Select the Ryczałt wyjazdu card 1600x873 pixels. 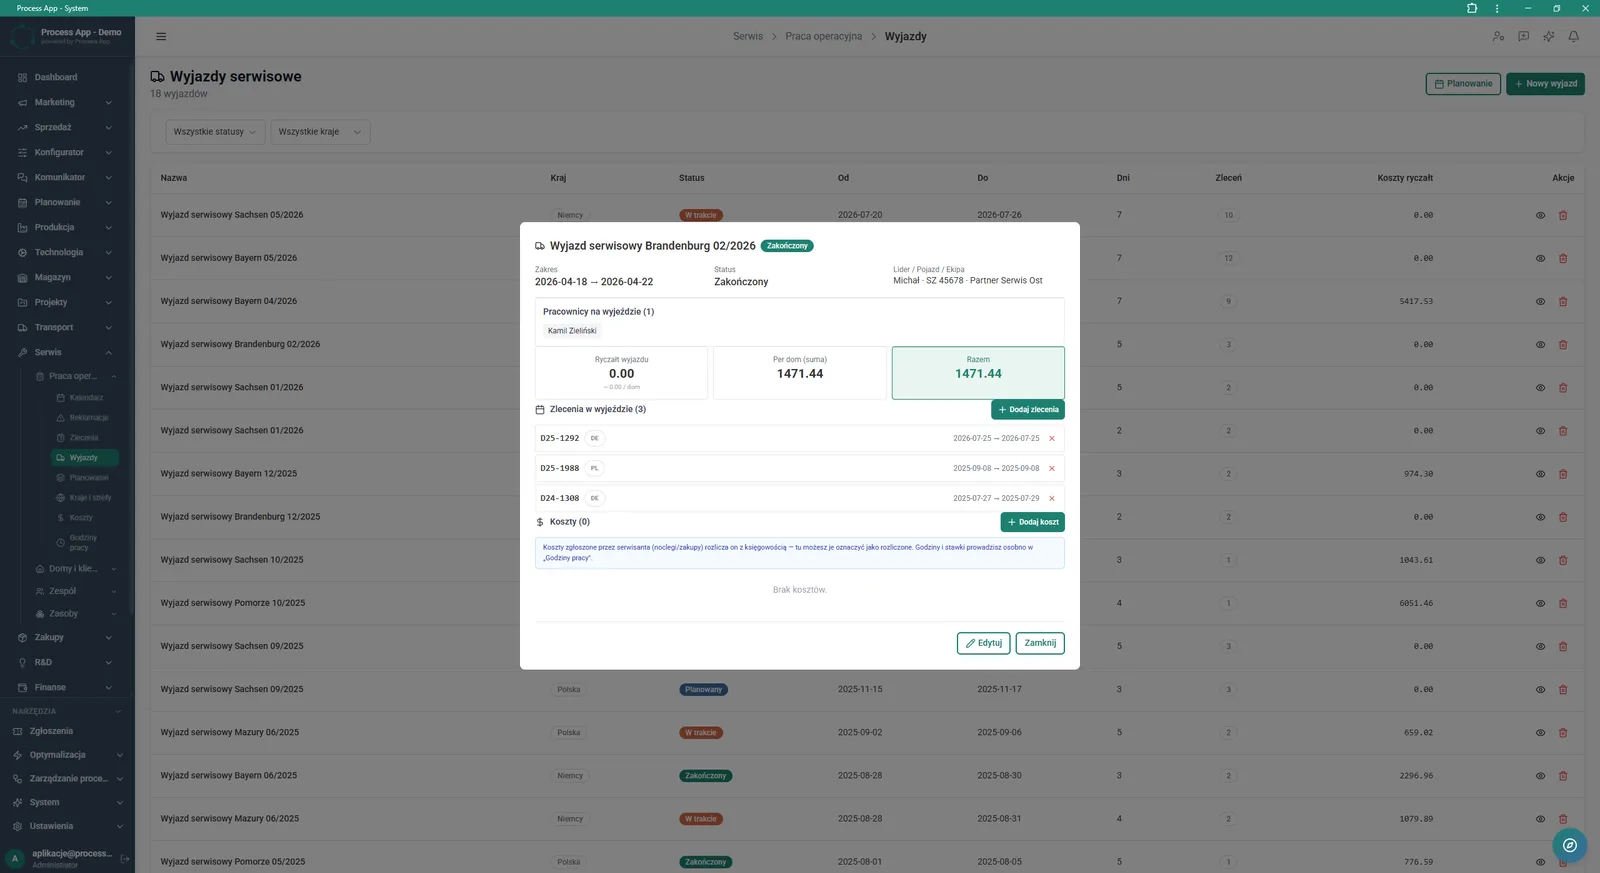(621, 373)
